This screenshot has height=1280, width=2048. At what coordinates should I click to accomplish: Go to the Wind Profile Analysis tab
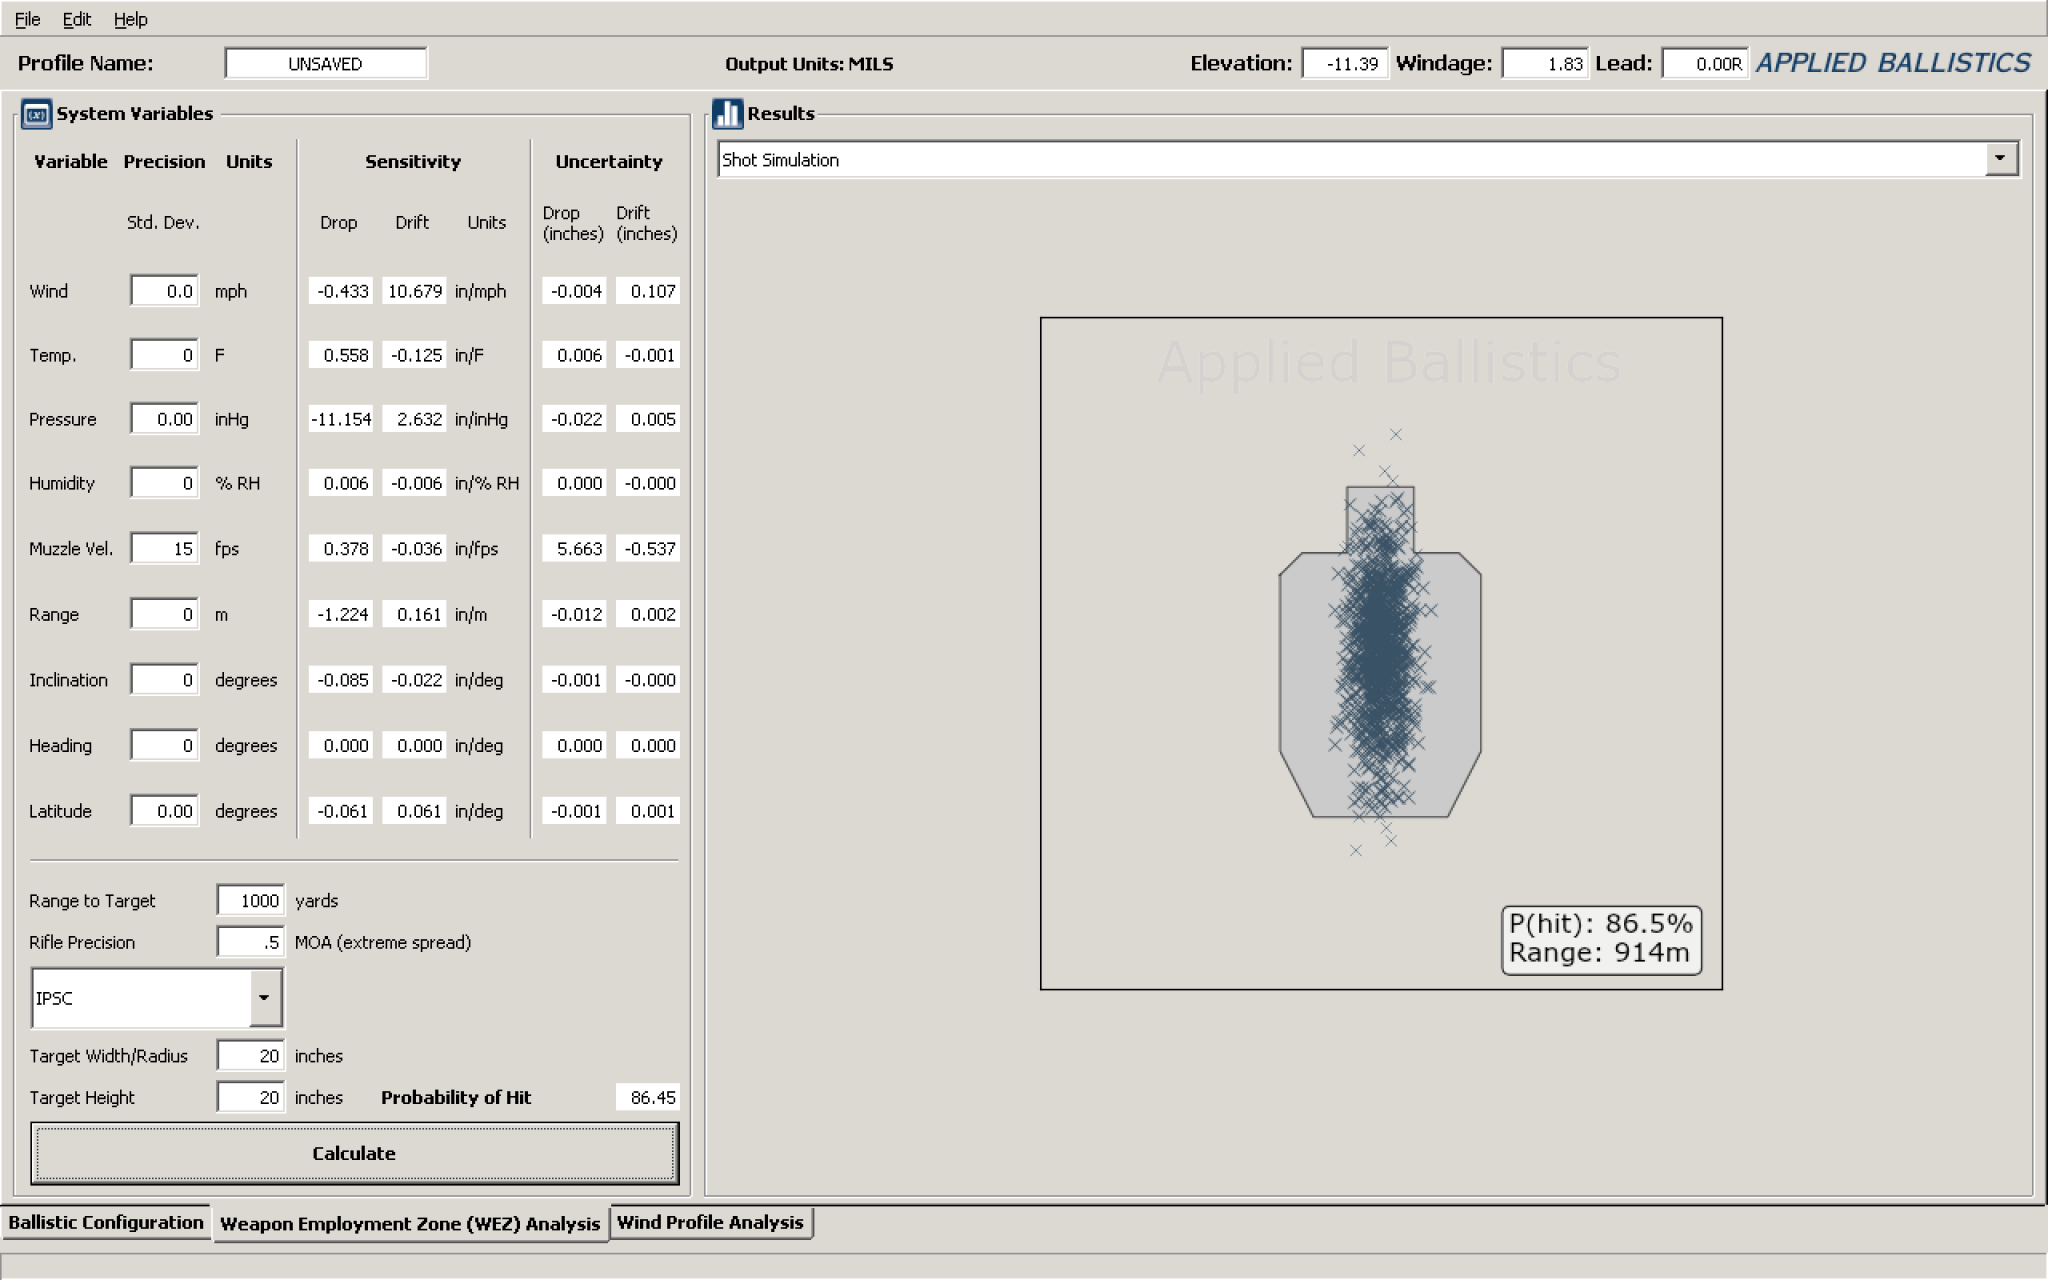(x=710, y=1222)
